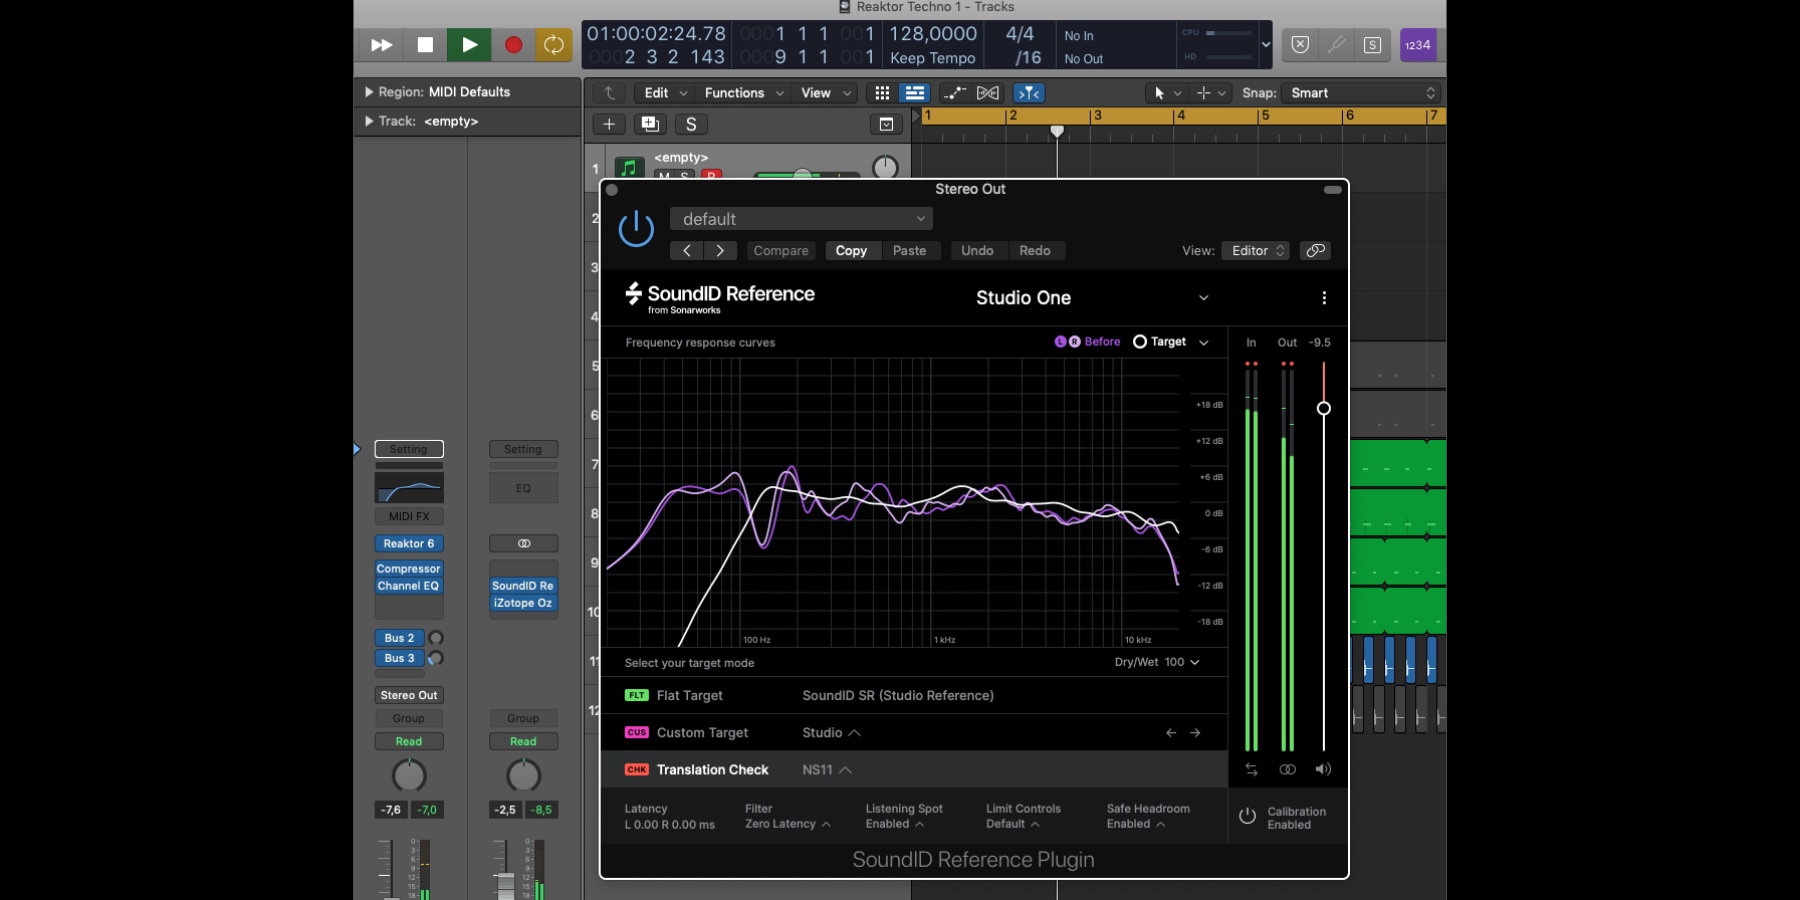Click the Play button in transport
Viewport: 1800px width, 900px height.
[x=469, y=45]
